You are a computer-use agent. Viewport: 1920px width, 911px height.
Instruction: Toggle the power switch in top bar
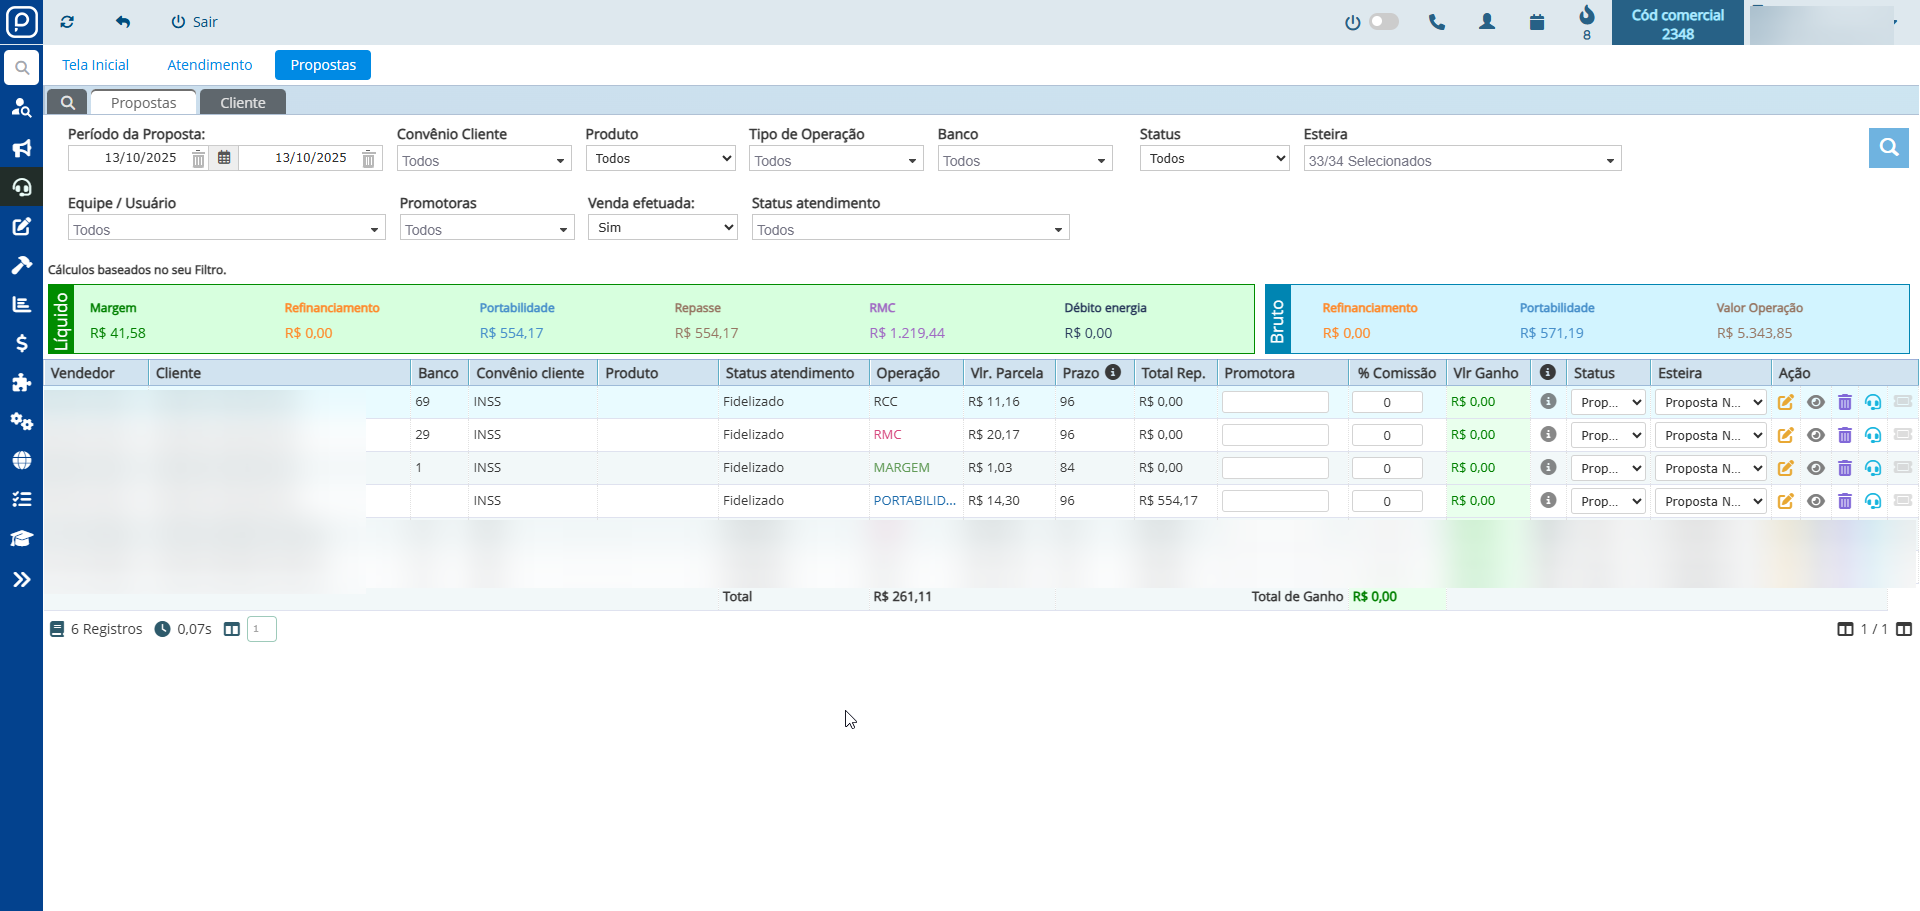(1383, 22)
